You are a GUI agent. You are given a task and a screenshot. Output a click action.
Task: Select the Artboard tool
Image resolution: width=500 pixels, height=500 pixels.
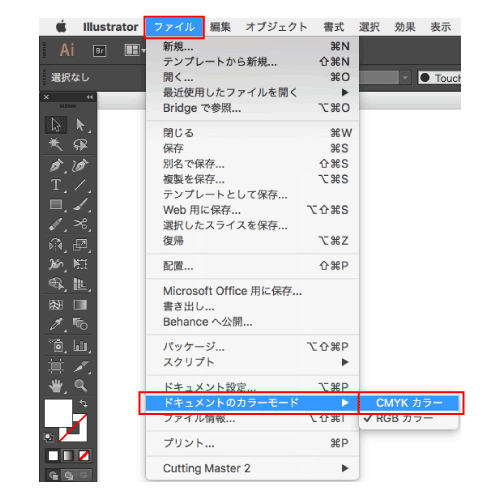(56, 366)
